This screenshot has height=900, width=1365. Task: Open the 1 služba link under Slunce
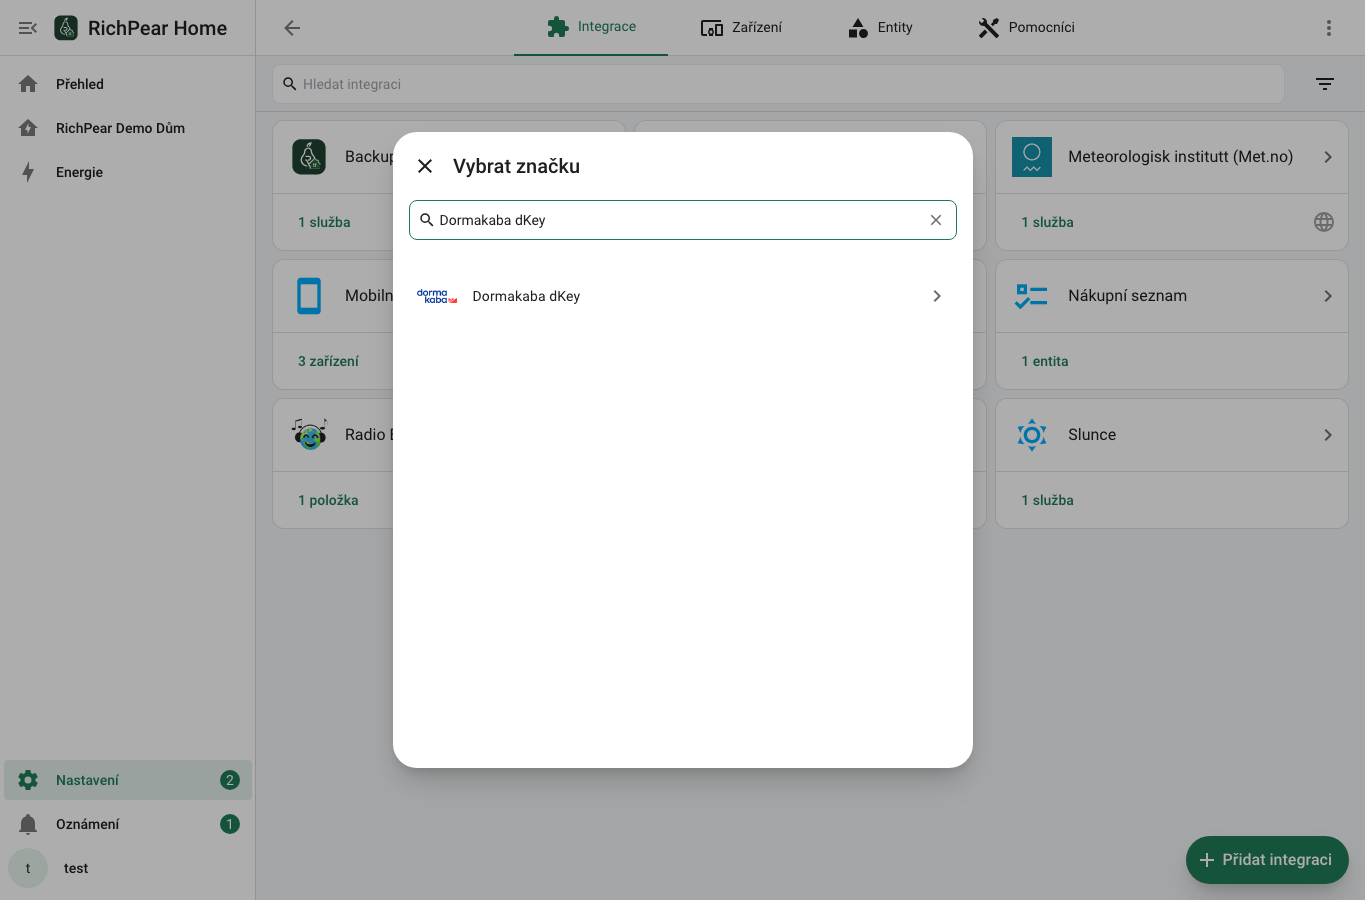coord(1047,500)
